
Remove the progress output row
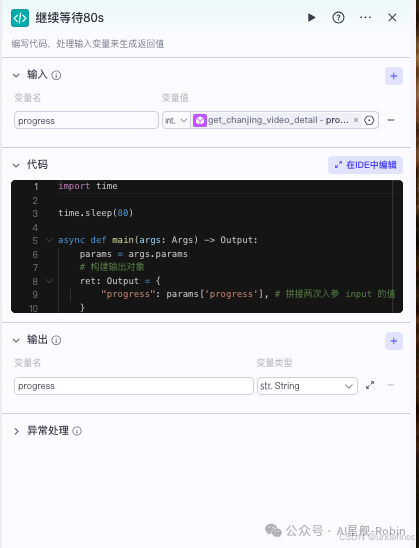click(x=391, y=385)
